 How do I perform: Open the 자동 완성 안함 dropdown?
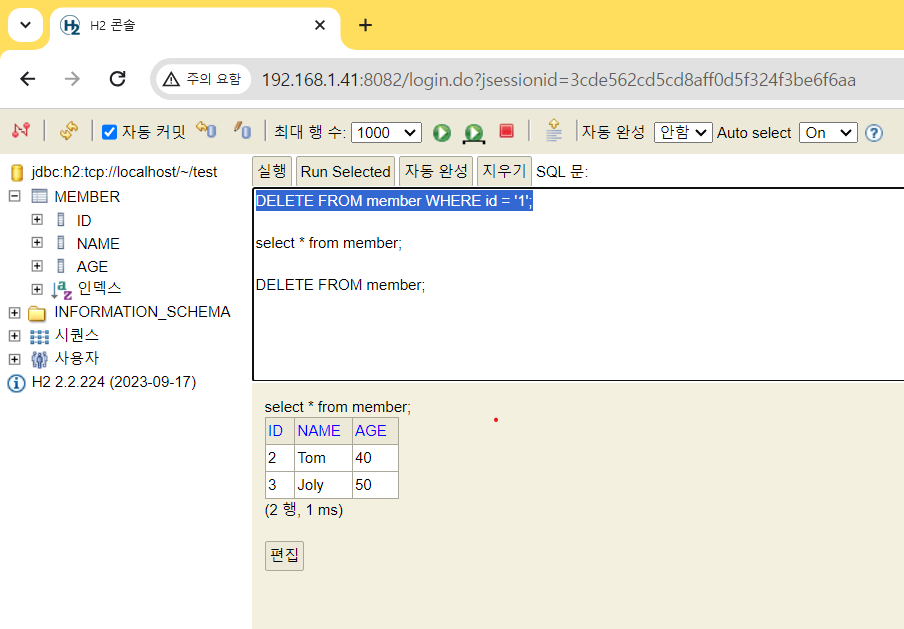click(x=683, y=133)
